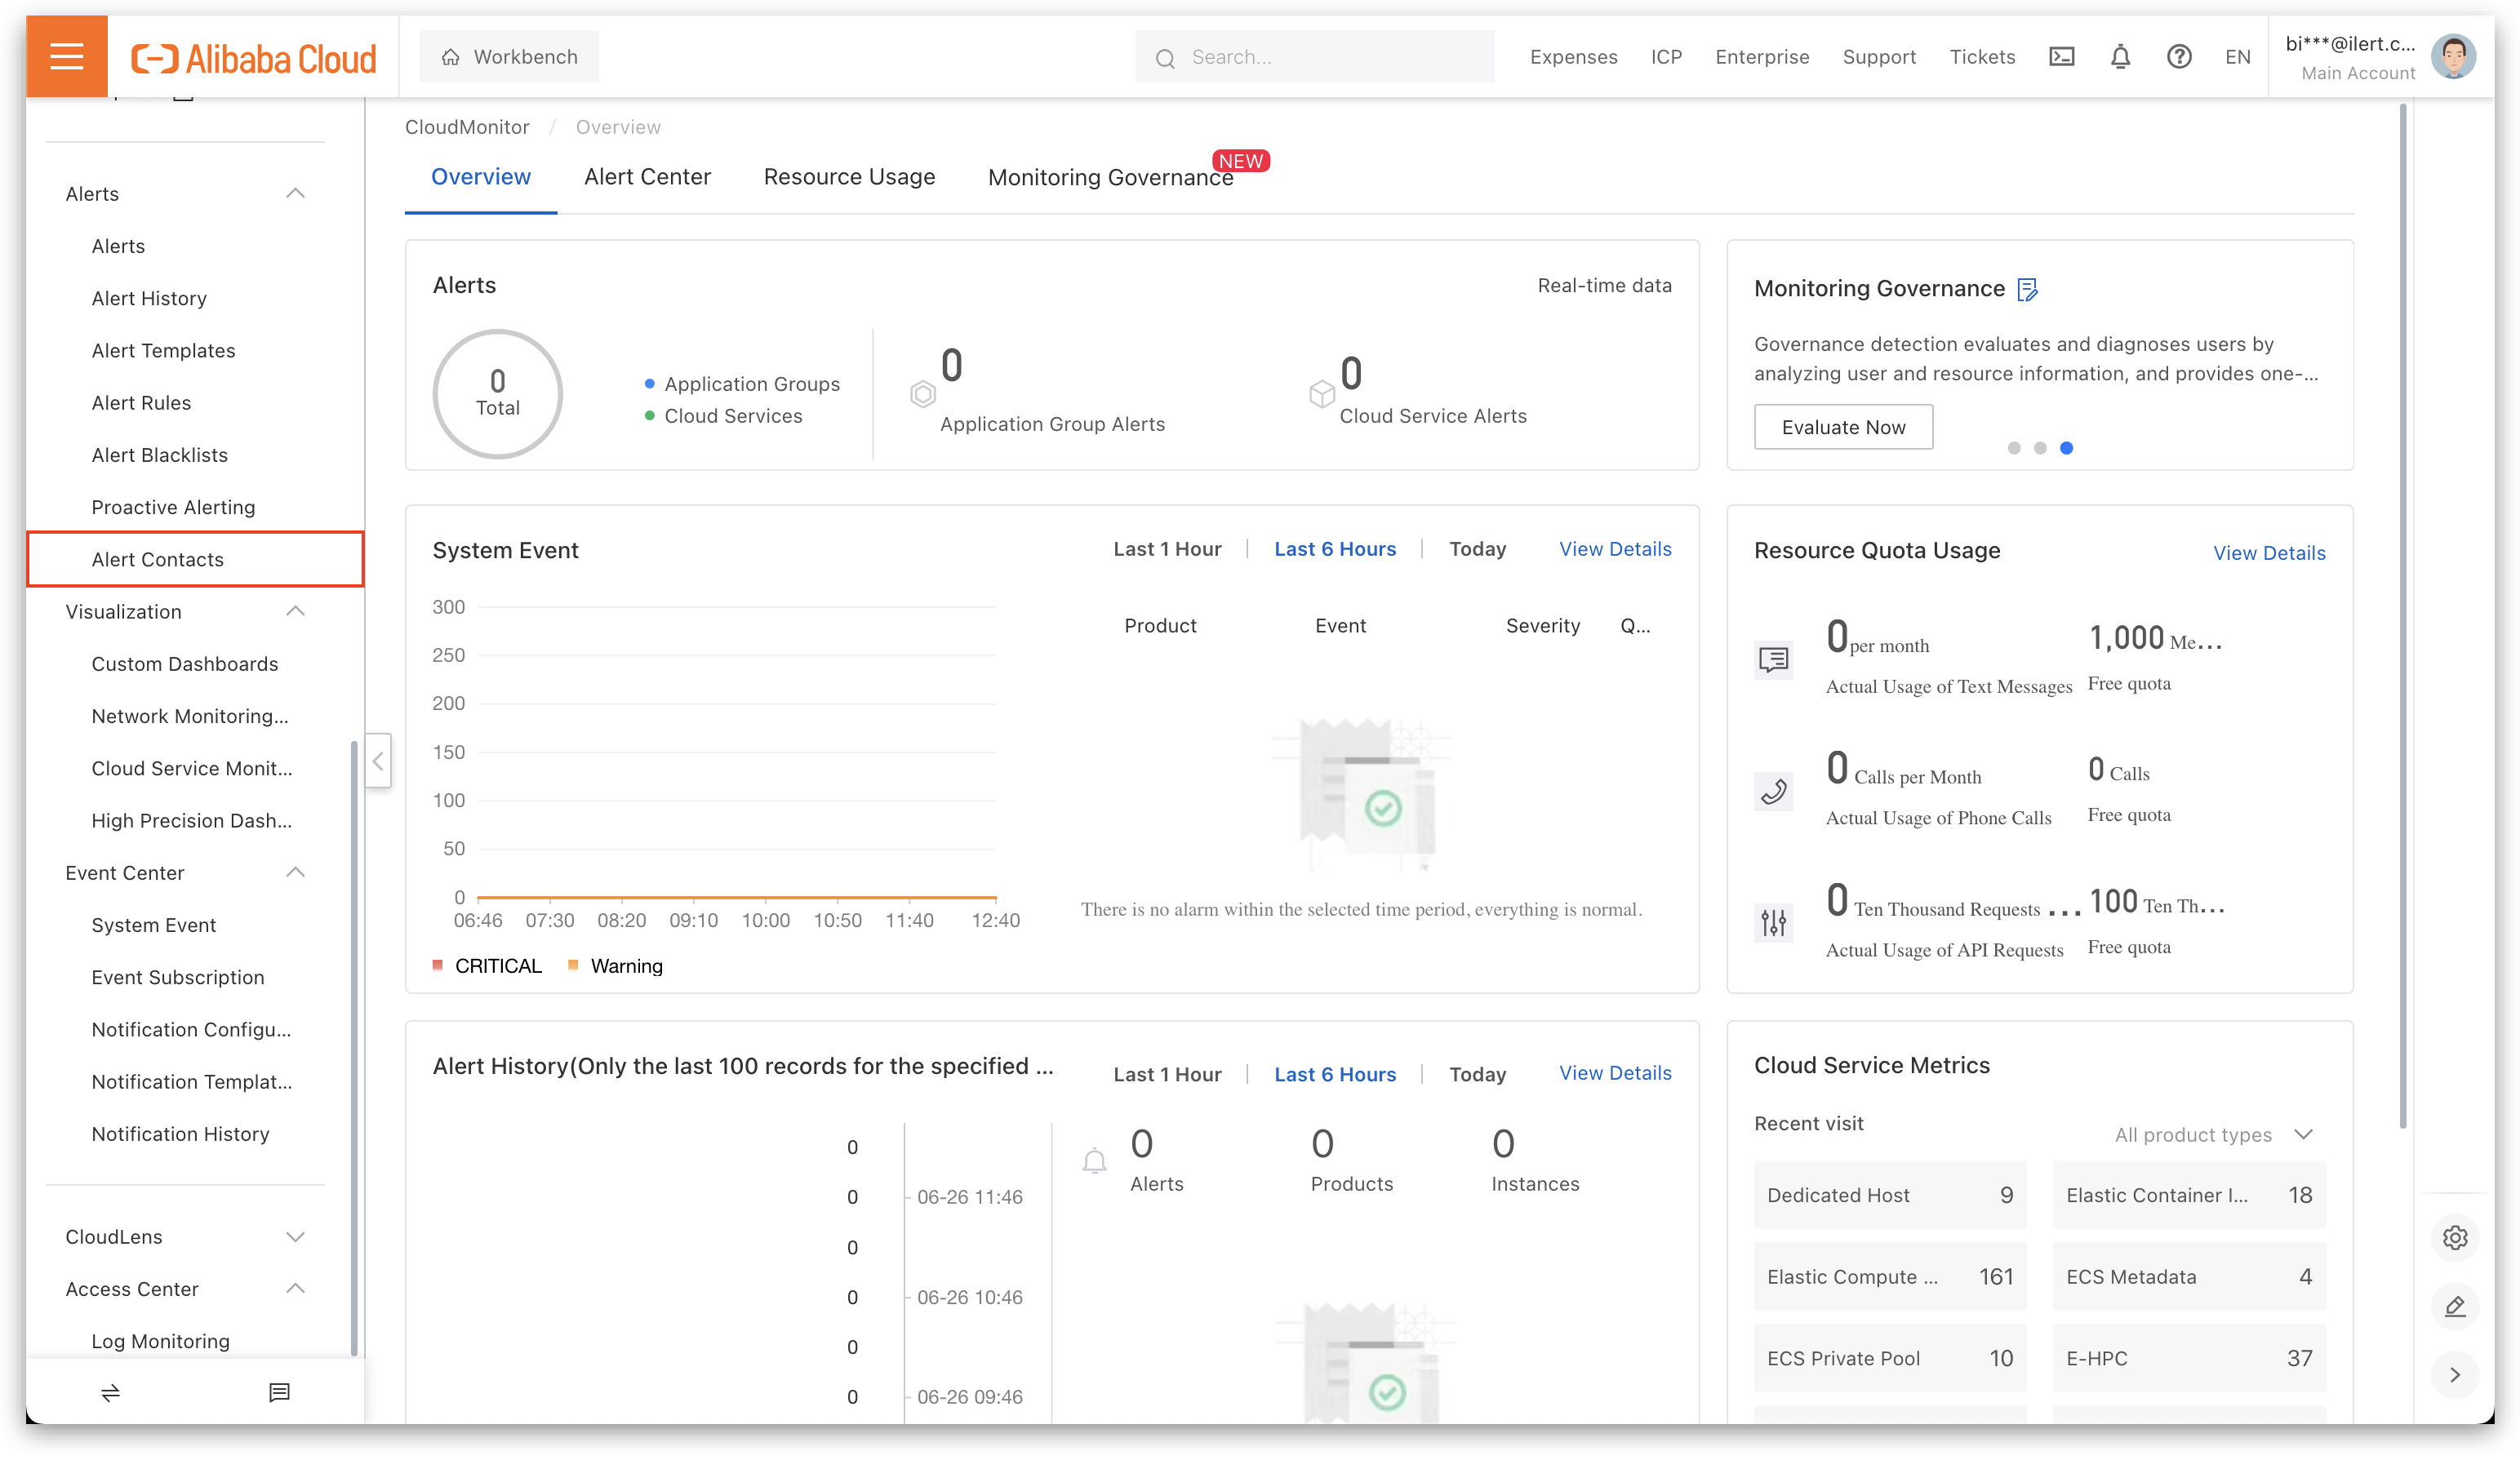The image size is (2520, 1460).
Task: Open the All product types dropdown
Action: (x=2213, y=1135)
